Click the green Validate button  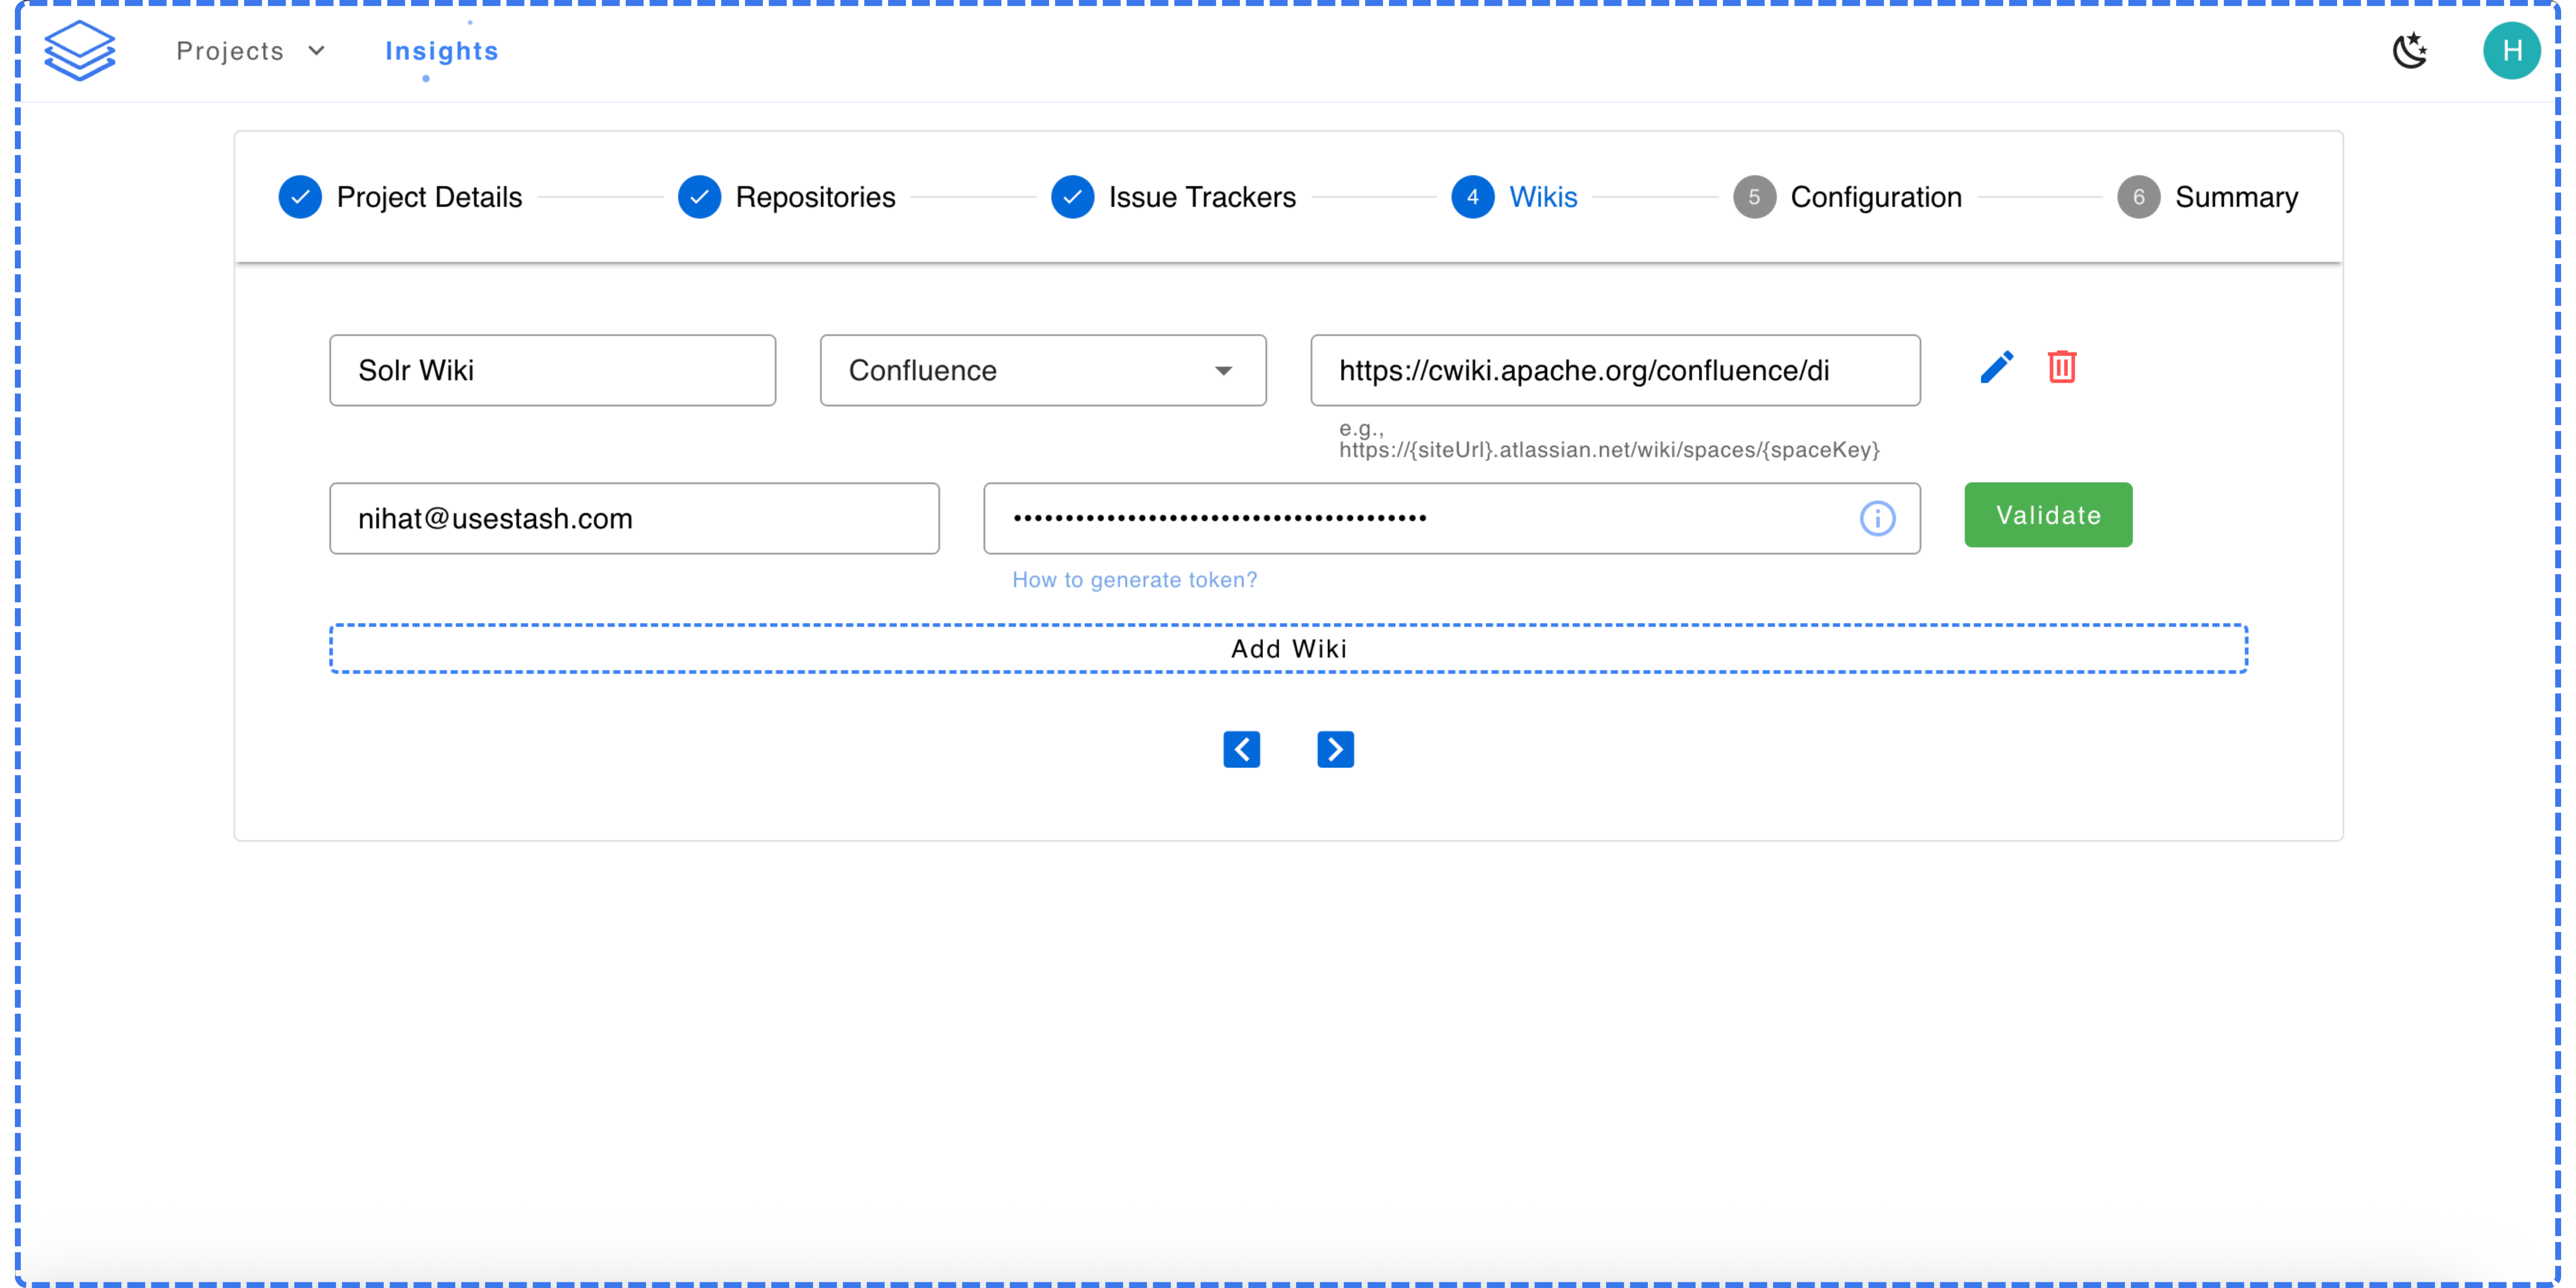2047,515
